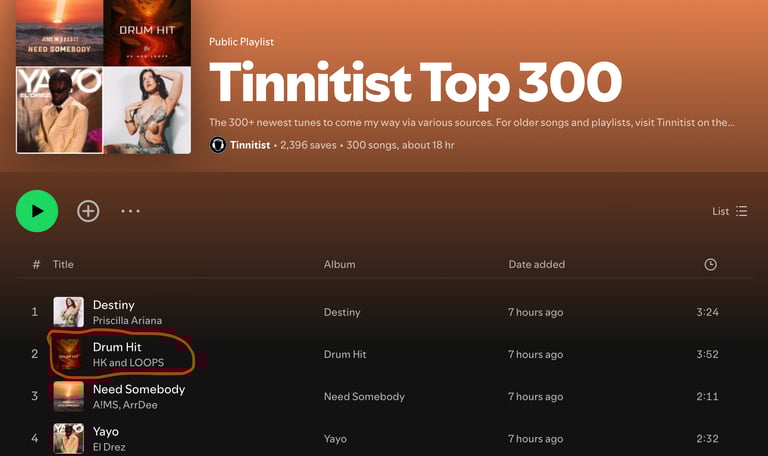
Task: Save playlist with the plus circle icon
Action: tap(88, 211)
